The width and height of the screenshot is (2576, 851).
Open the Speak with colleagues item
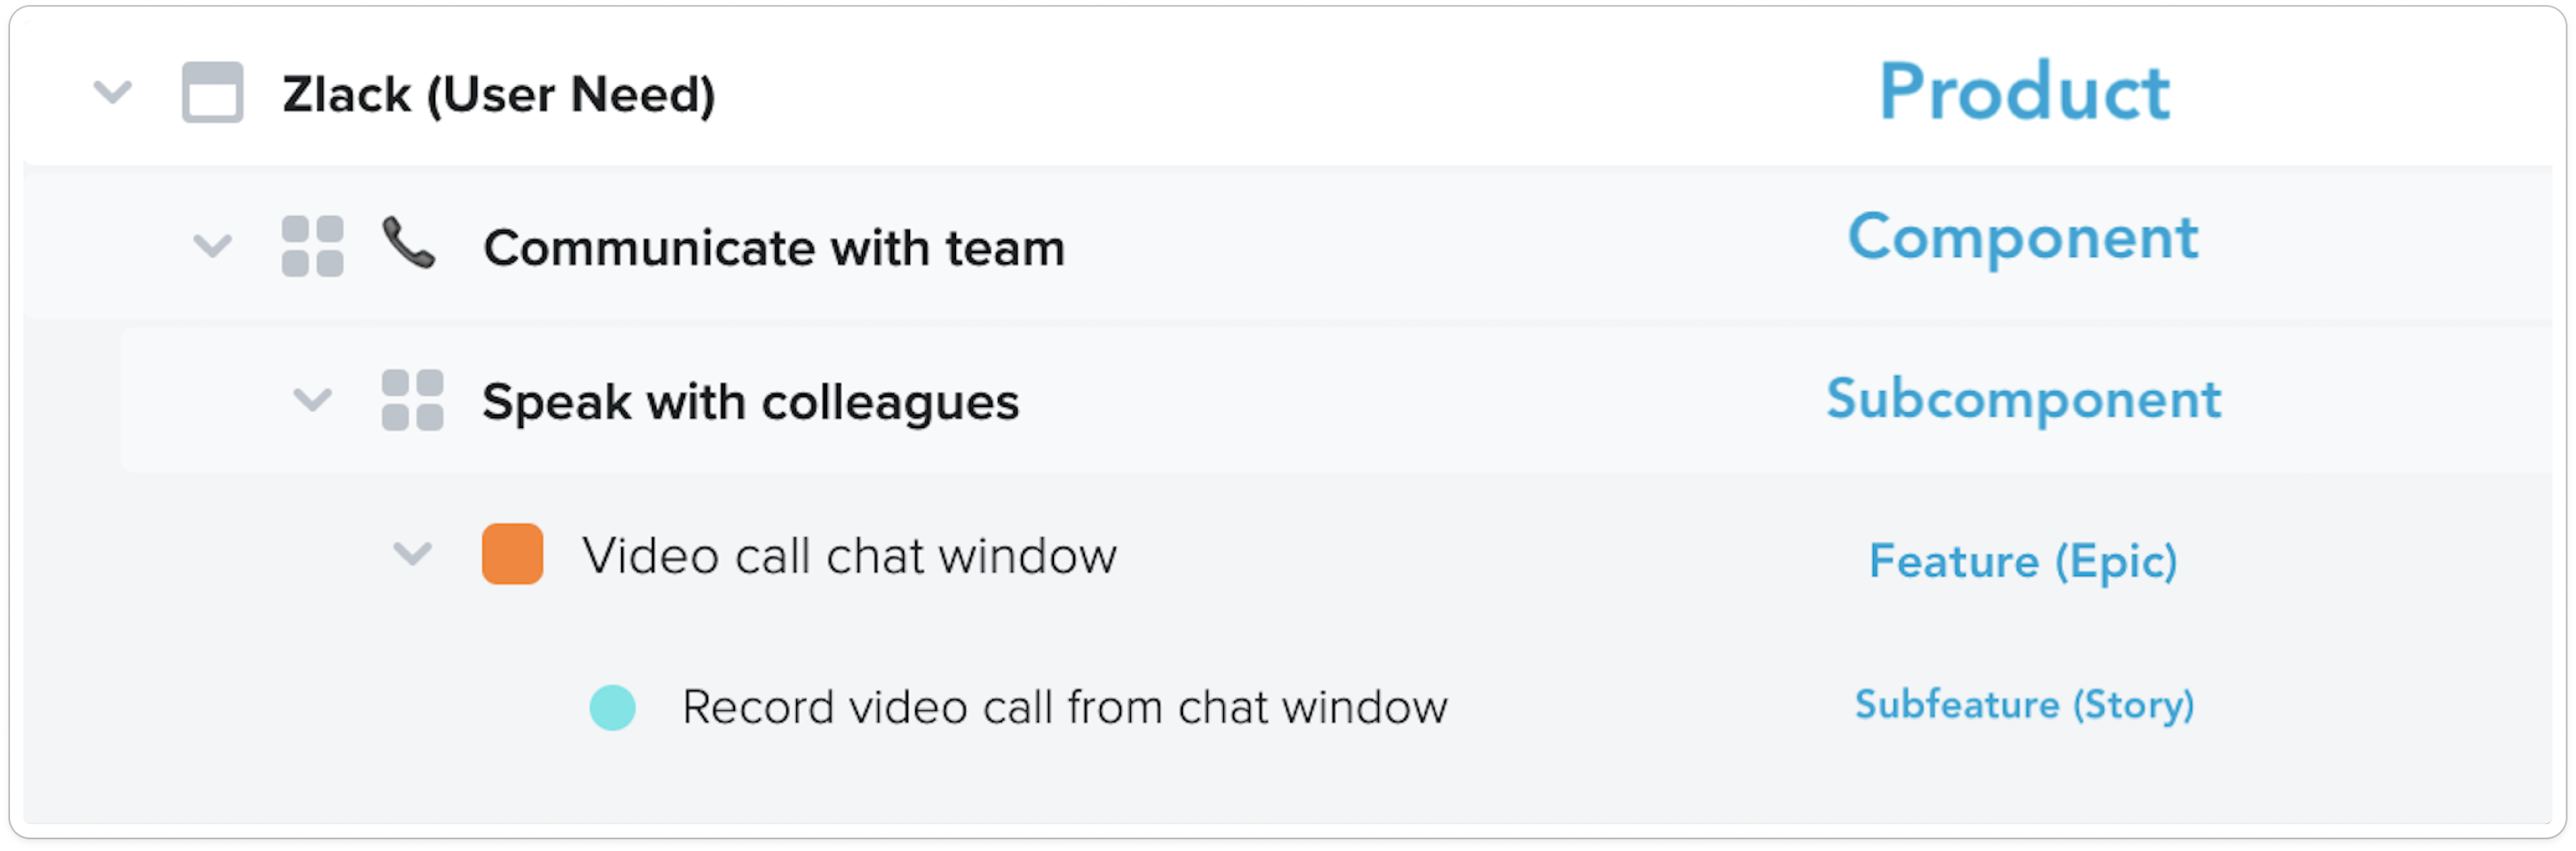coord(750,402)
